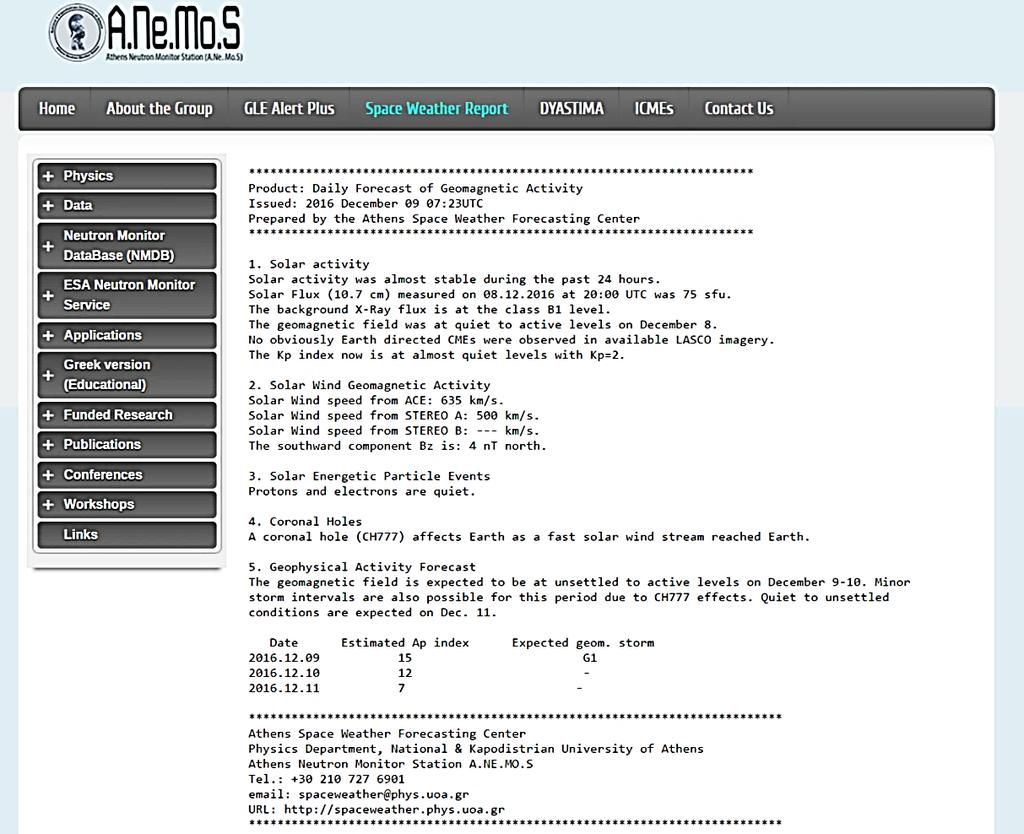Open the Links sidebar button
This screenshot has height=834, width=1024.
tap(127, 535)
